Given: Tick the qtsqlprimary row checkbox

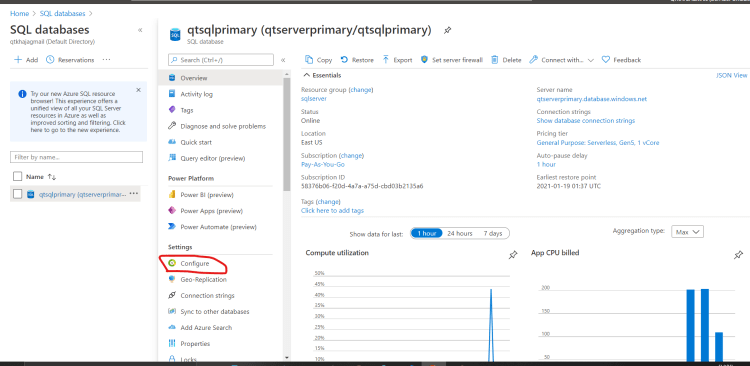Looking at the screenshot, I should tap(18, 194).
